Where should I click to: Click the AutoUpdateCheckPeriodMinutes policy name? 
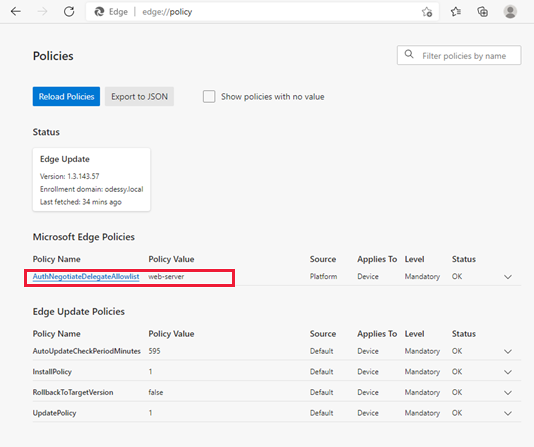click(x=87, y=351)
